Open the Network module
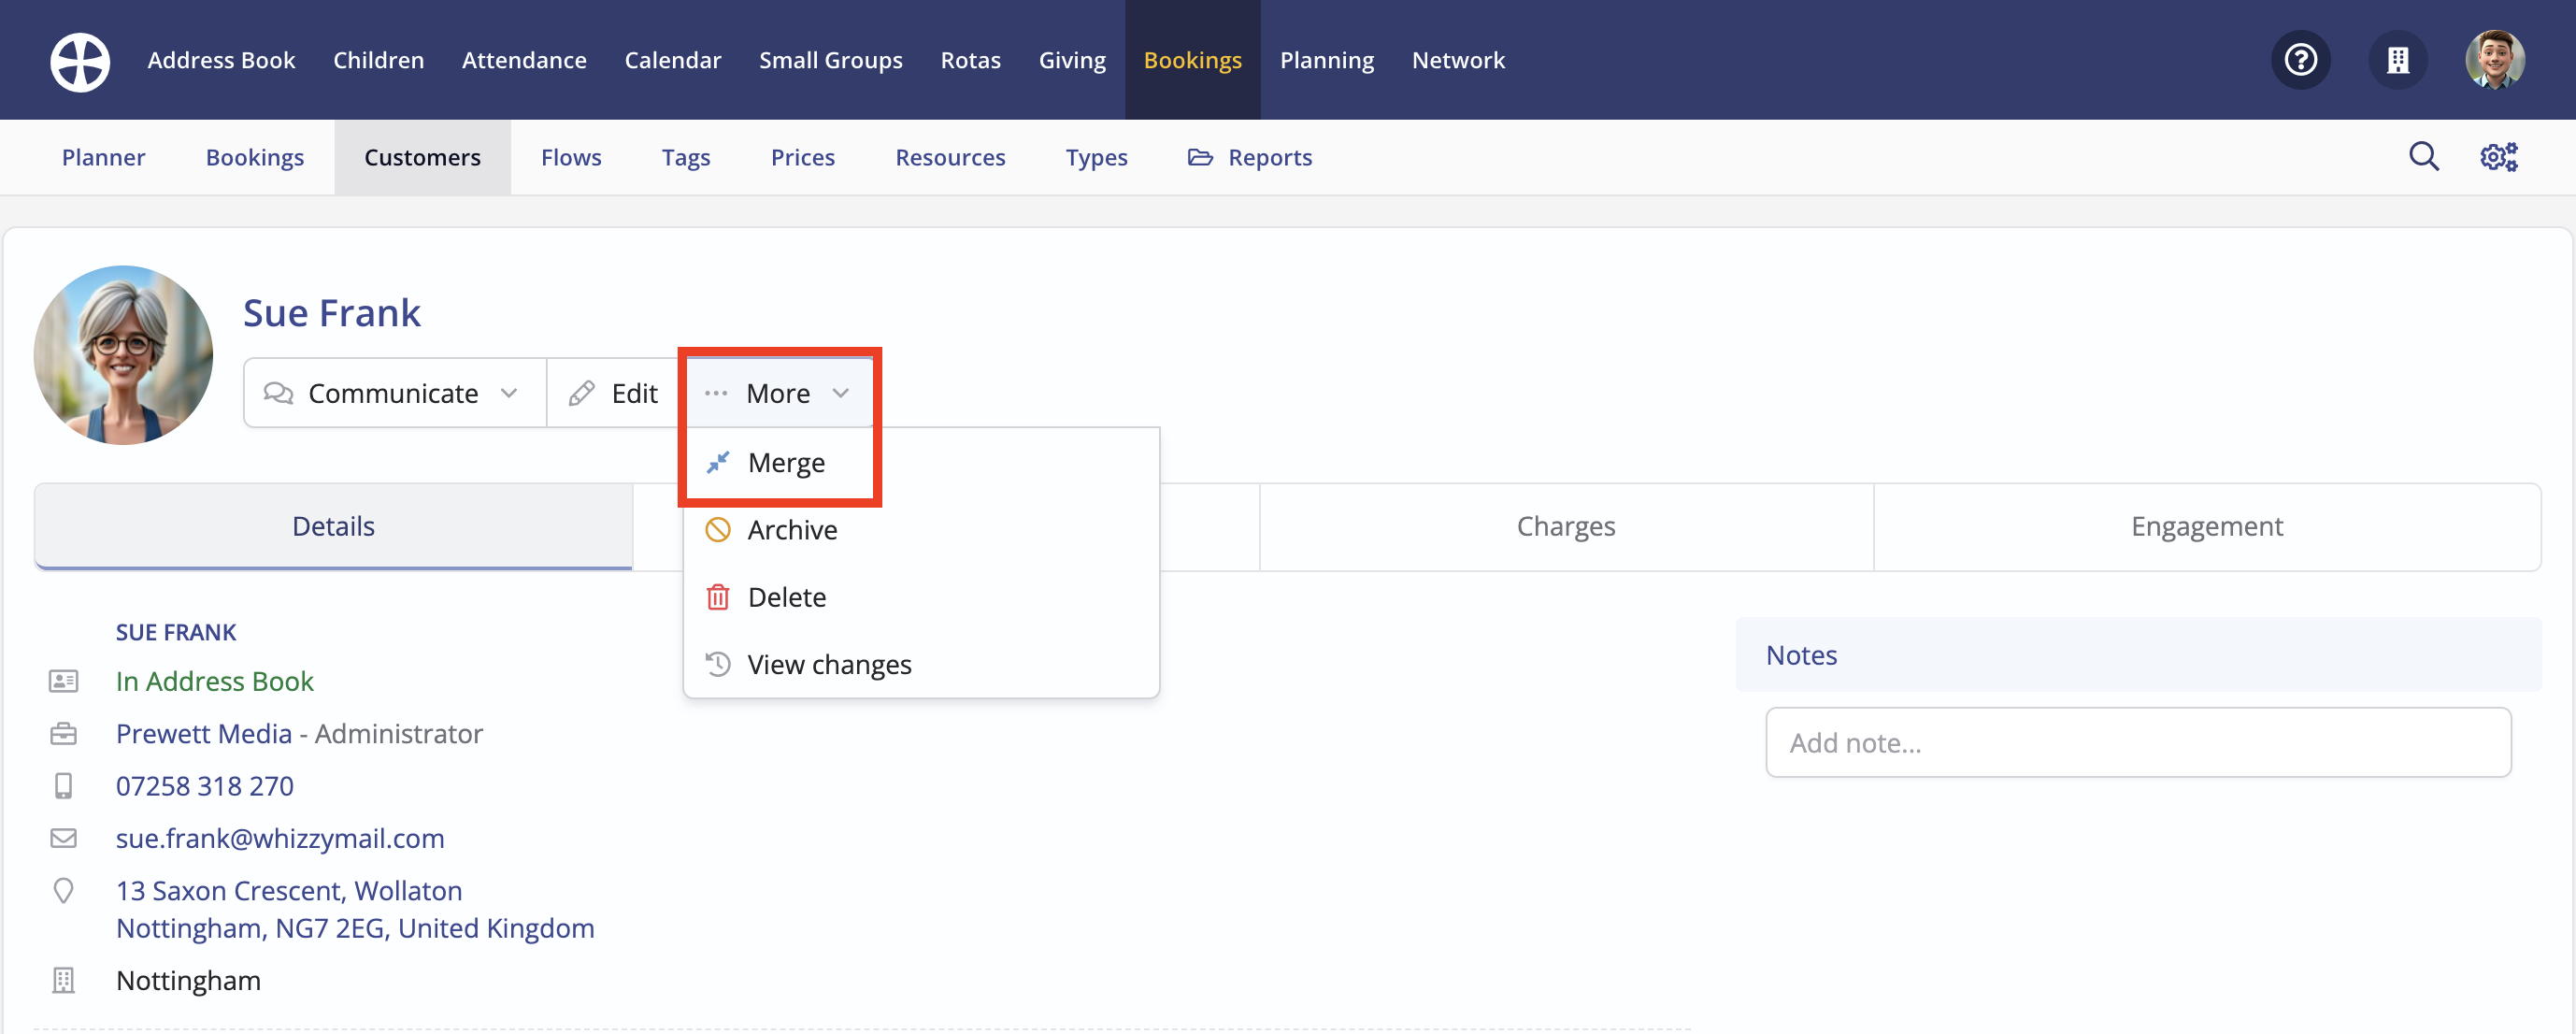The height and width of the screenshot is (1034, 2576). click(1457, 60)
